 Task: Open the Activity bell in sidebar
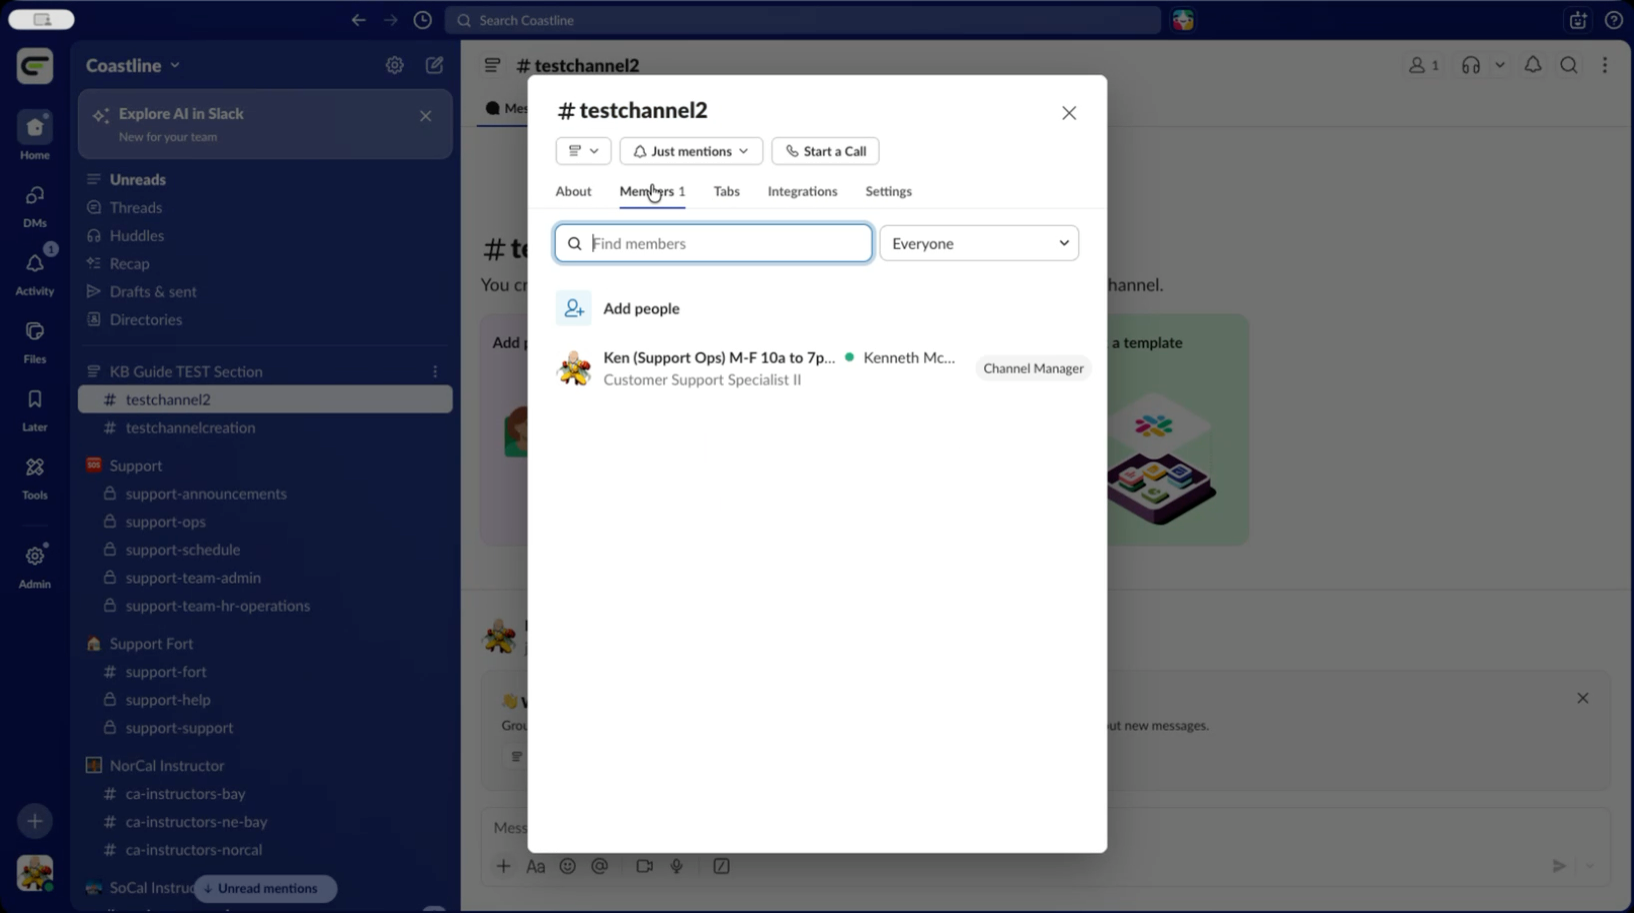coord(35,264)
